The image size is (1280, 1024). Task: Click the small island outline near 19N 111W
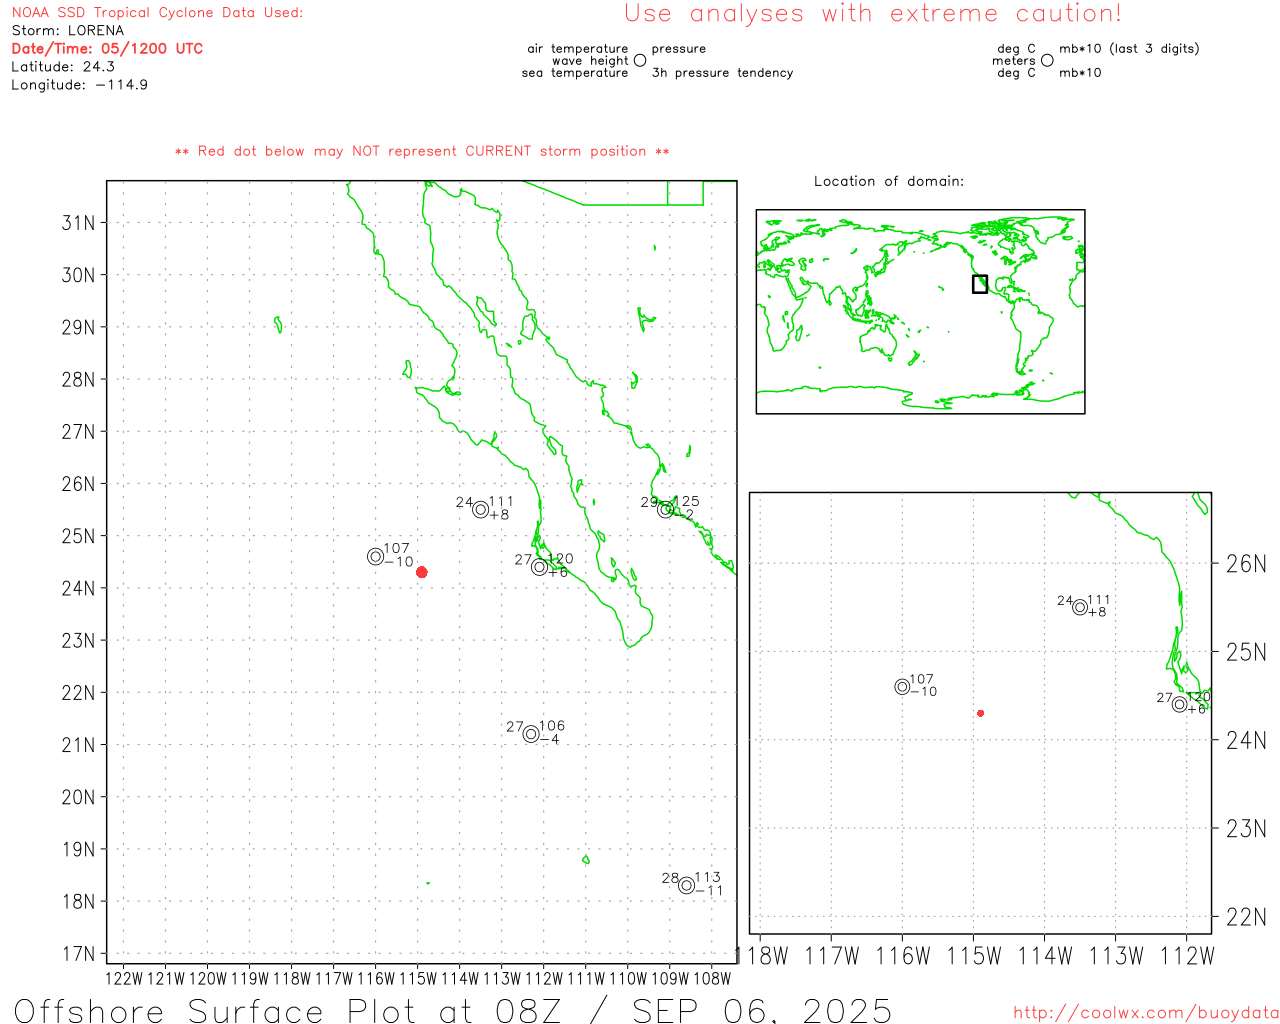click(x=586, y=860)
